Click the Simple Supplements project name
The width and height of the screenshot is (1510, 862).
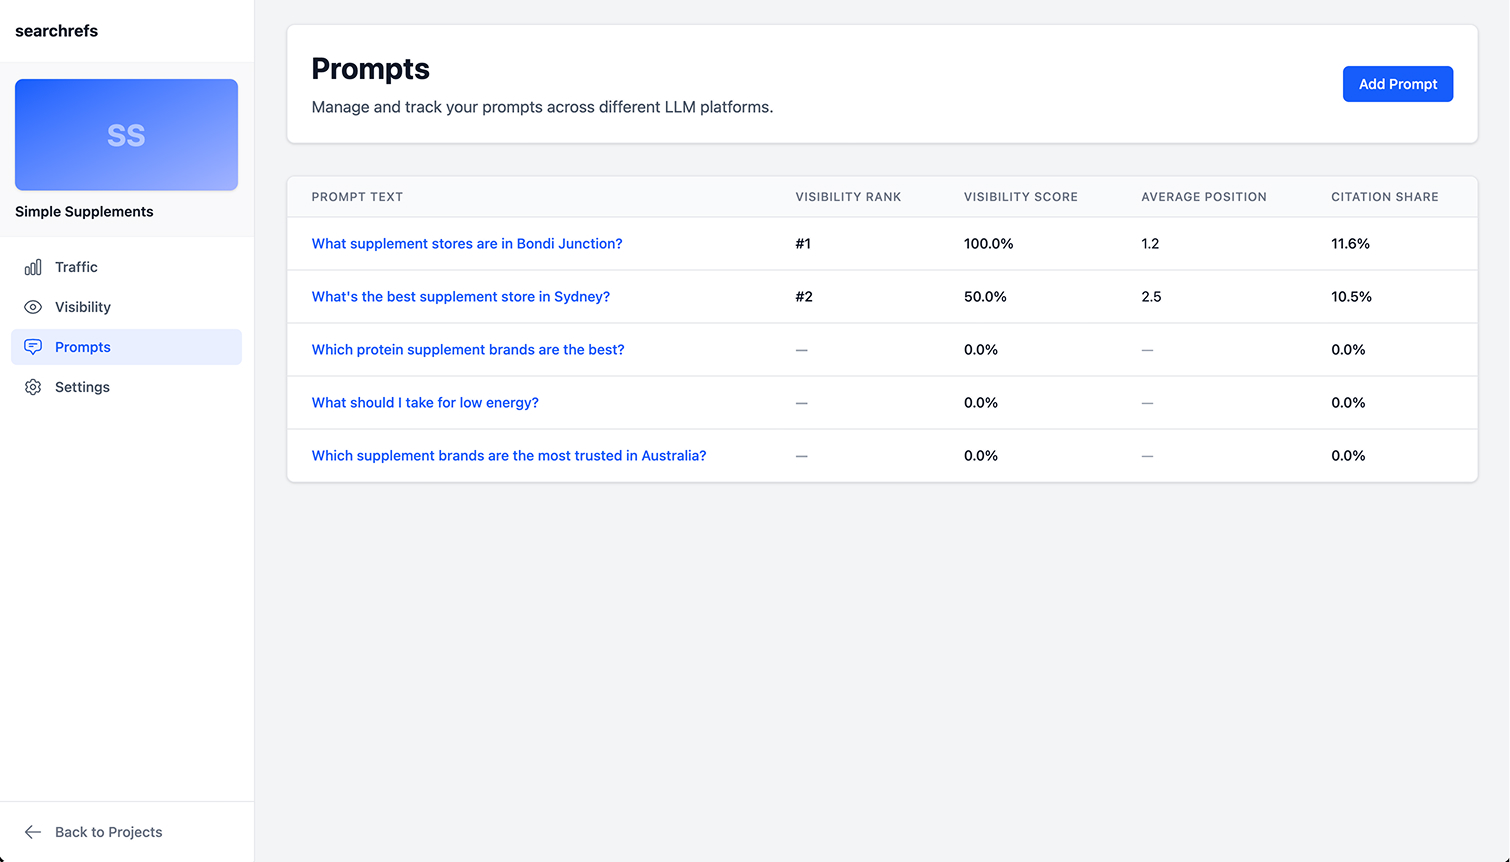(x=84, y=211)
